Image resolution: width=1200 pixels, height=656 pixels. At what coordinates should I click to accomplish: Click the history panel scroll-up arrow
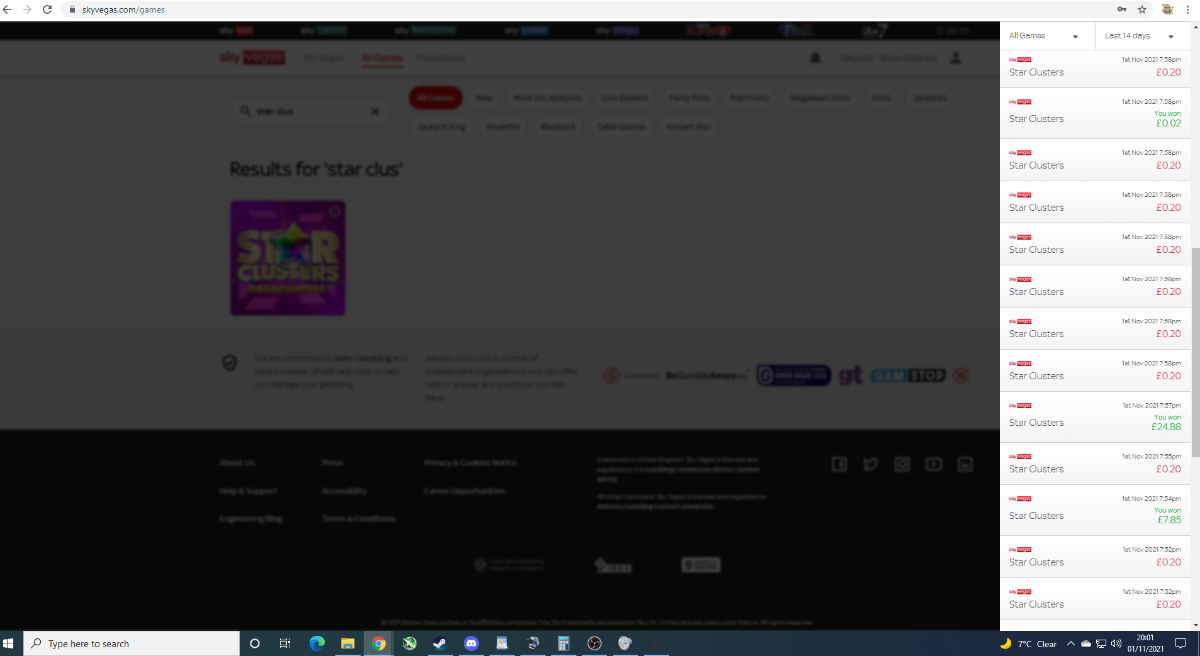(x=1194, y=27)
